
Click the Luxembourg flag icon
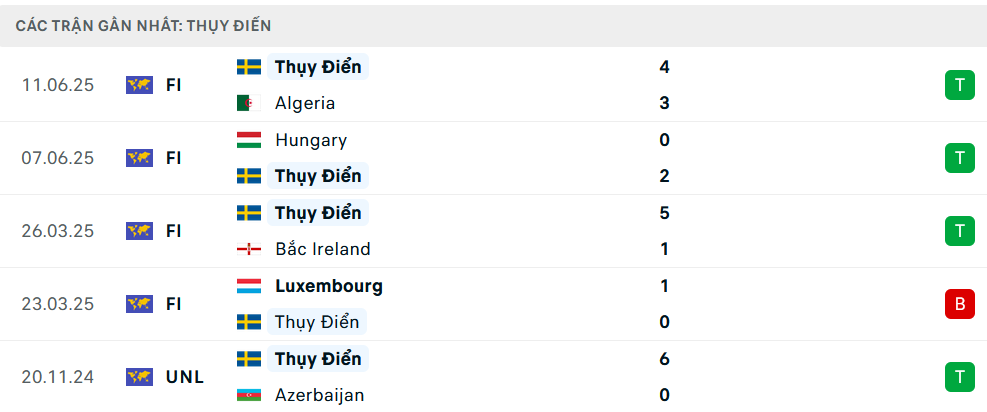coord(249,286)
